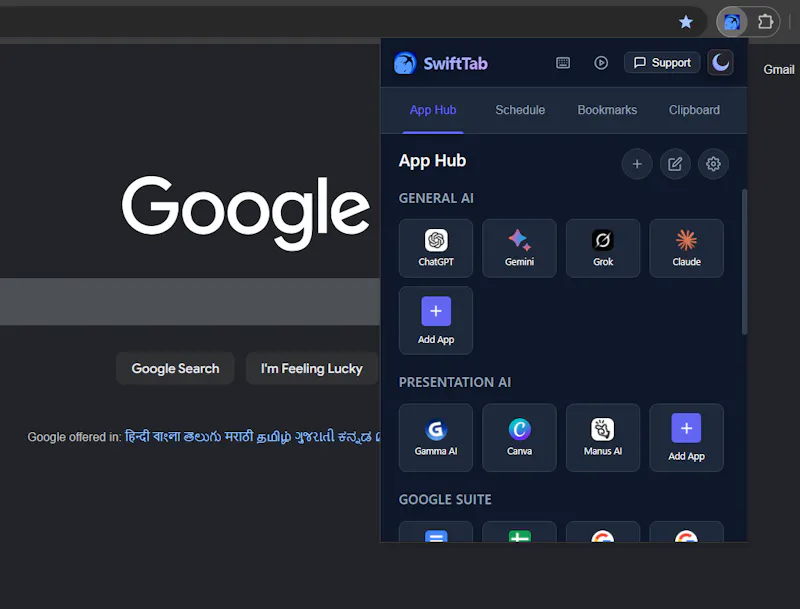The height and width of the screenshot is (609, 800).
Task: Launch the Canva app tile
Action: (x=519, y=438)
